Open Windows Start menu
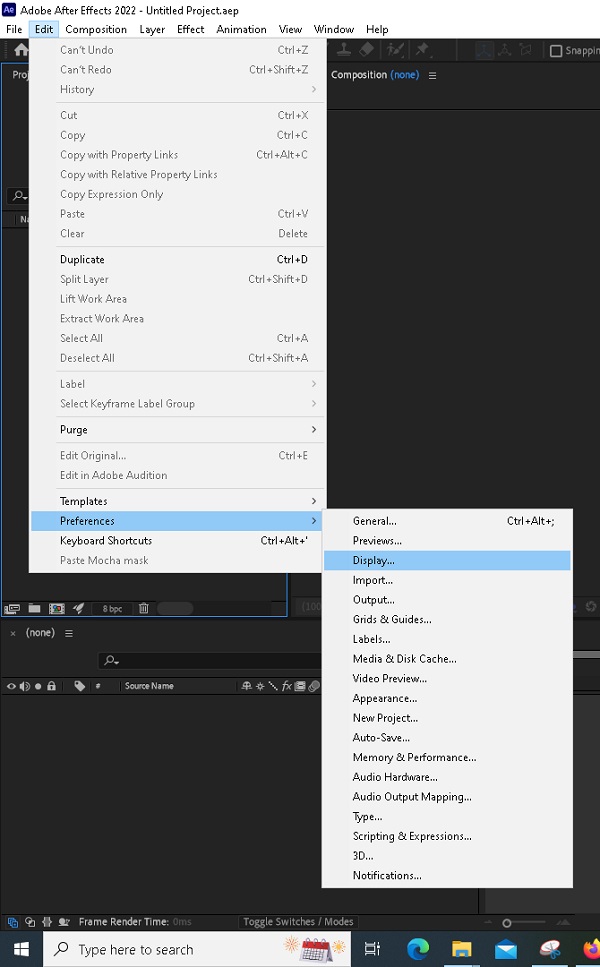This screenshot has height=967, width=600. (x=21, y=950)
